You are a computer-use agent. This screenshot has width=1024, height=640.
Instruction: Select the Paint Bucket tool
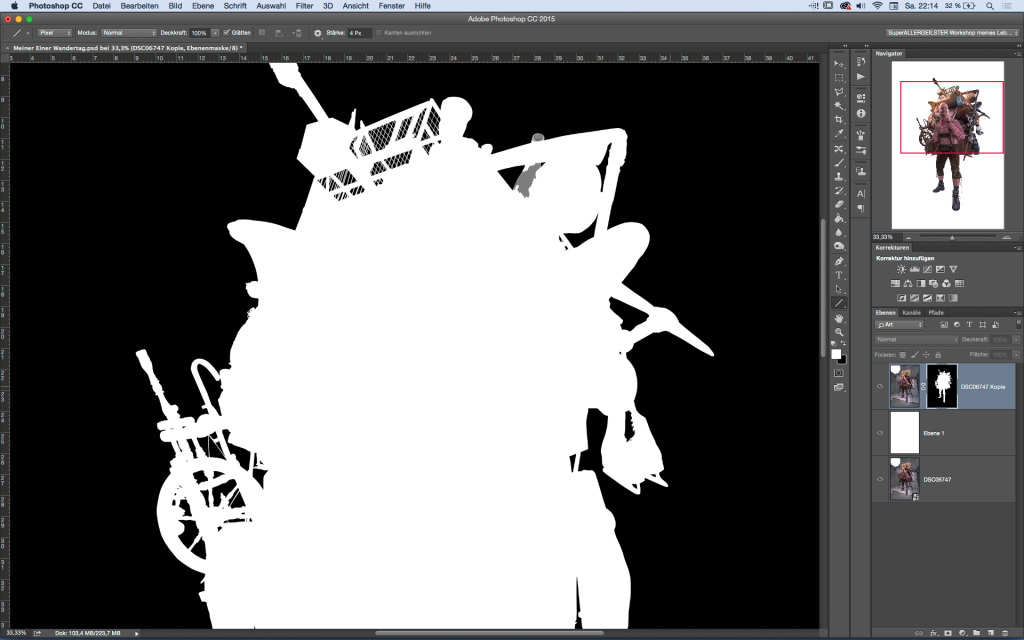(839, 218)
